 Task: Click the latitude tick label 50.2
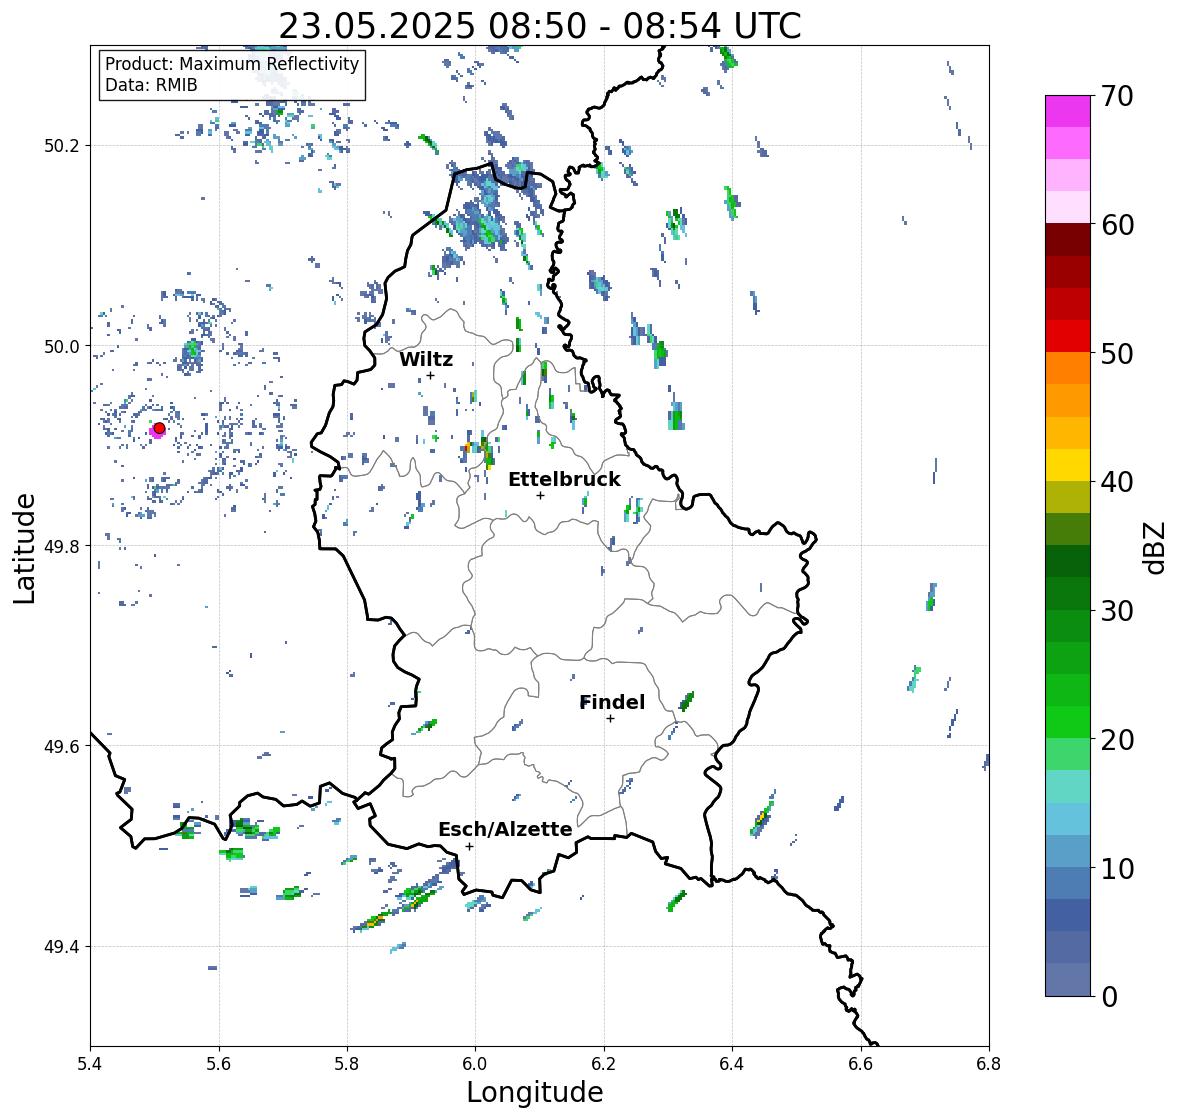click(x=62, y=146)
